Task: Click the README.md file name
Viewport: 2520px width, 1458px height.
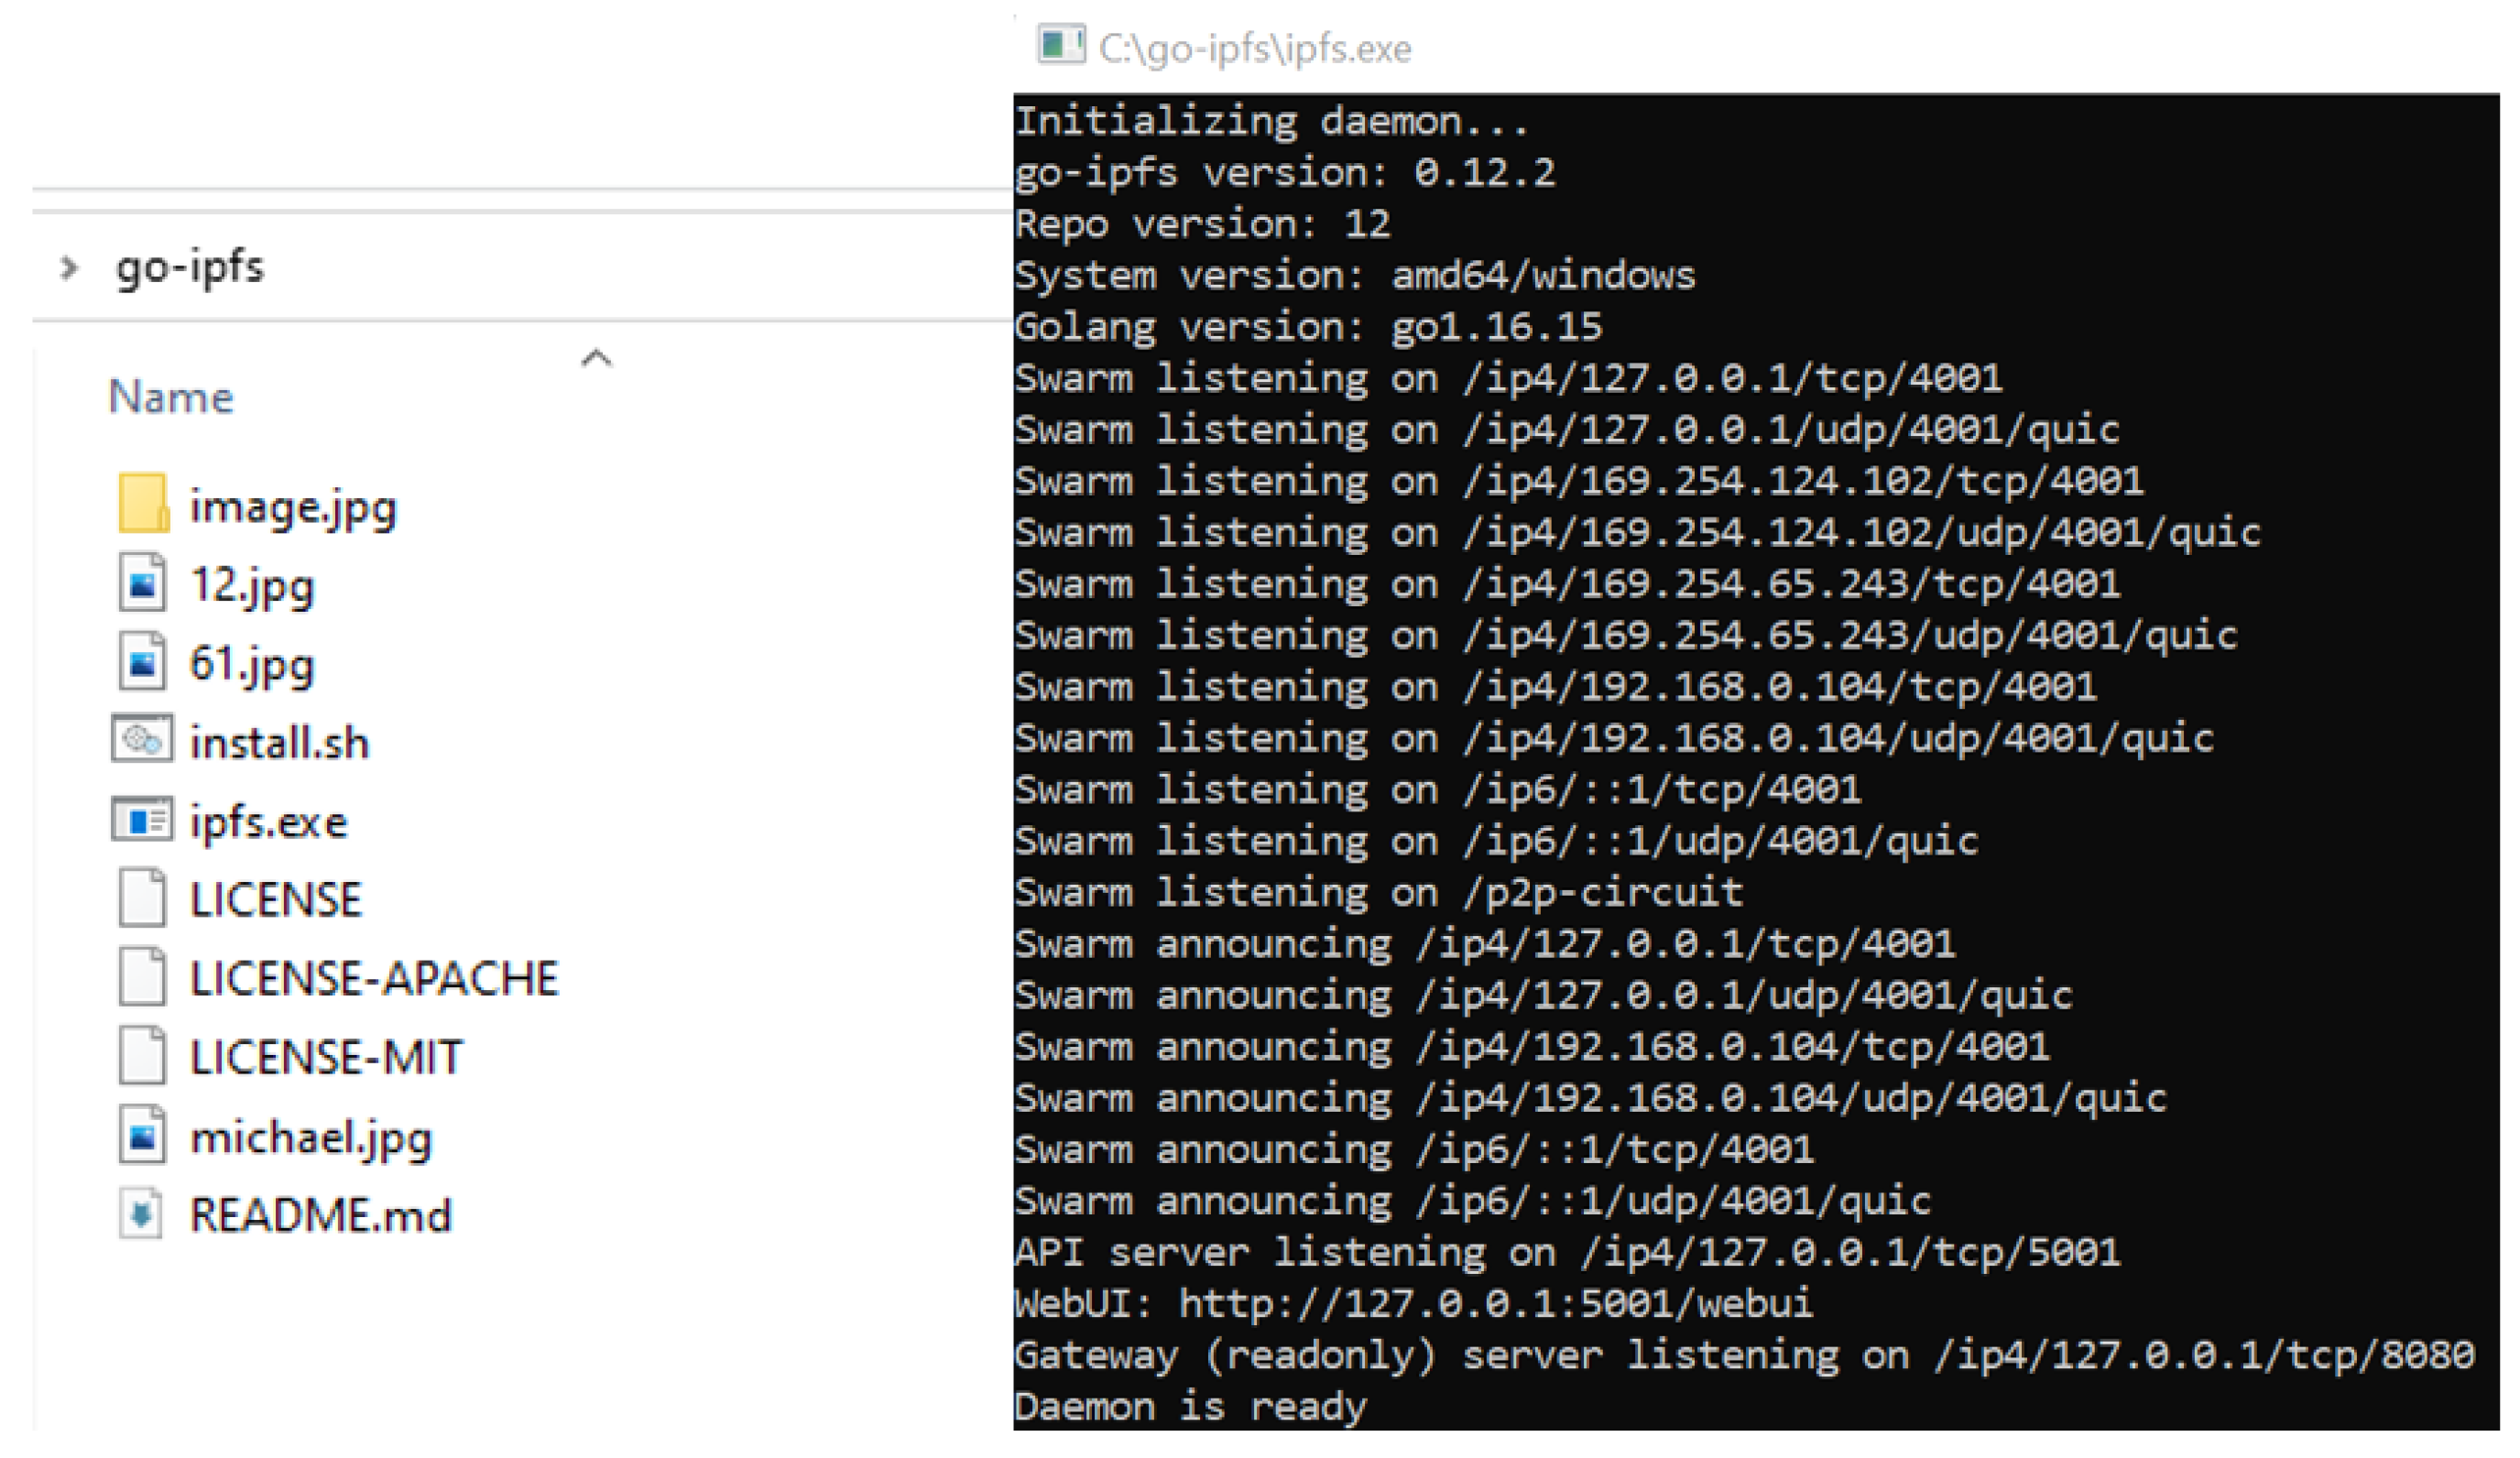Action: [x=320, y=1215]
